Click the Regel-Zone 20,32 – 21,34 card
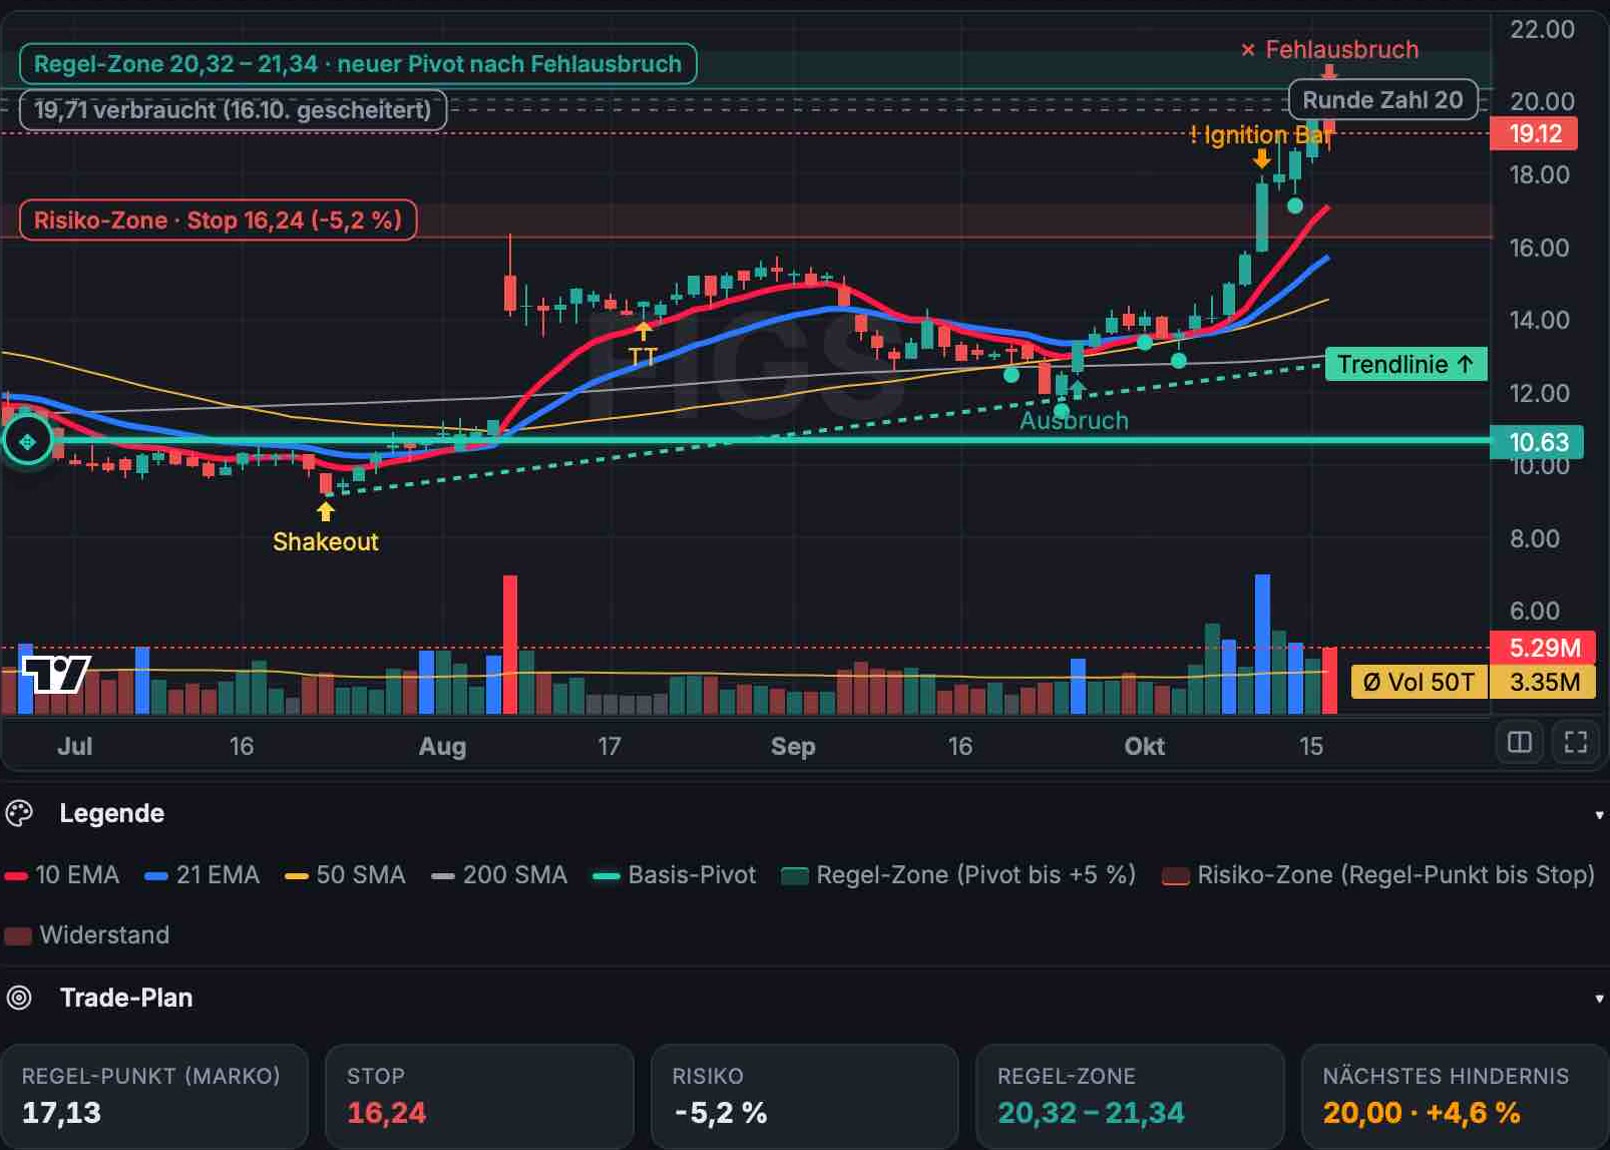1610x1150 pixels. [1130, 1097]
